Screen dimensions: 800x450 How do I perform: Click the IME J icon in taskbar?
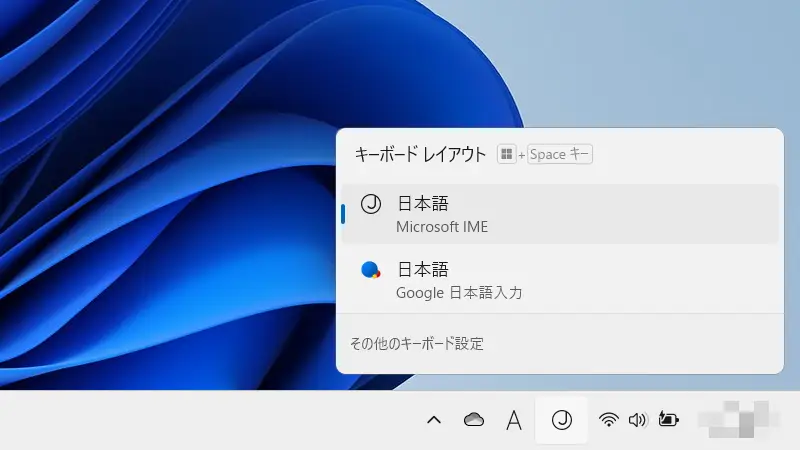[562, 420]
